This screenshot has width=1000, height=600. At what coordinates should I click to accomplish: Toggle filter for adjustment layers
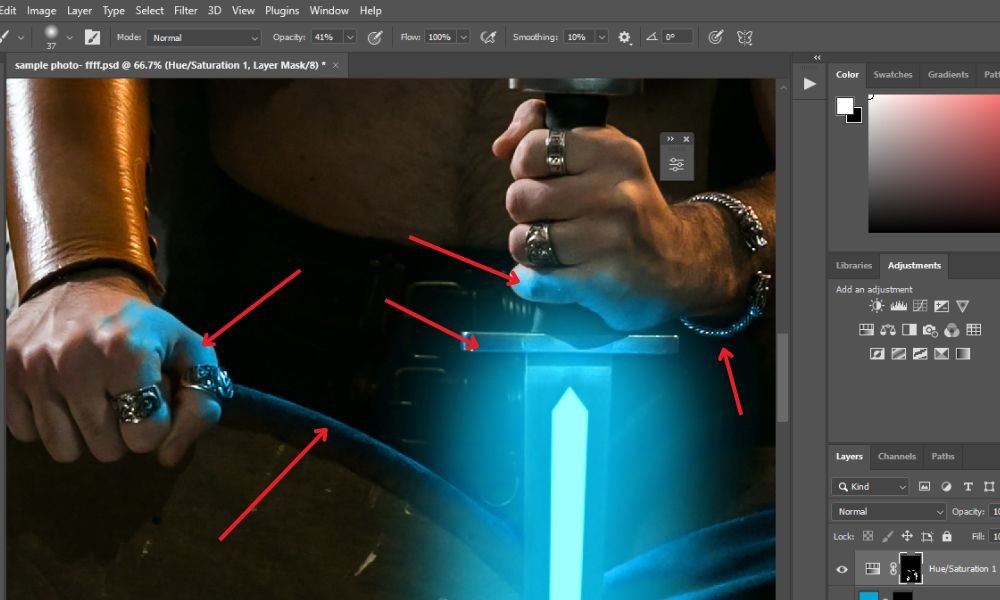click(946, 487)
